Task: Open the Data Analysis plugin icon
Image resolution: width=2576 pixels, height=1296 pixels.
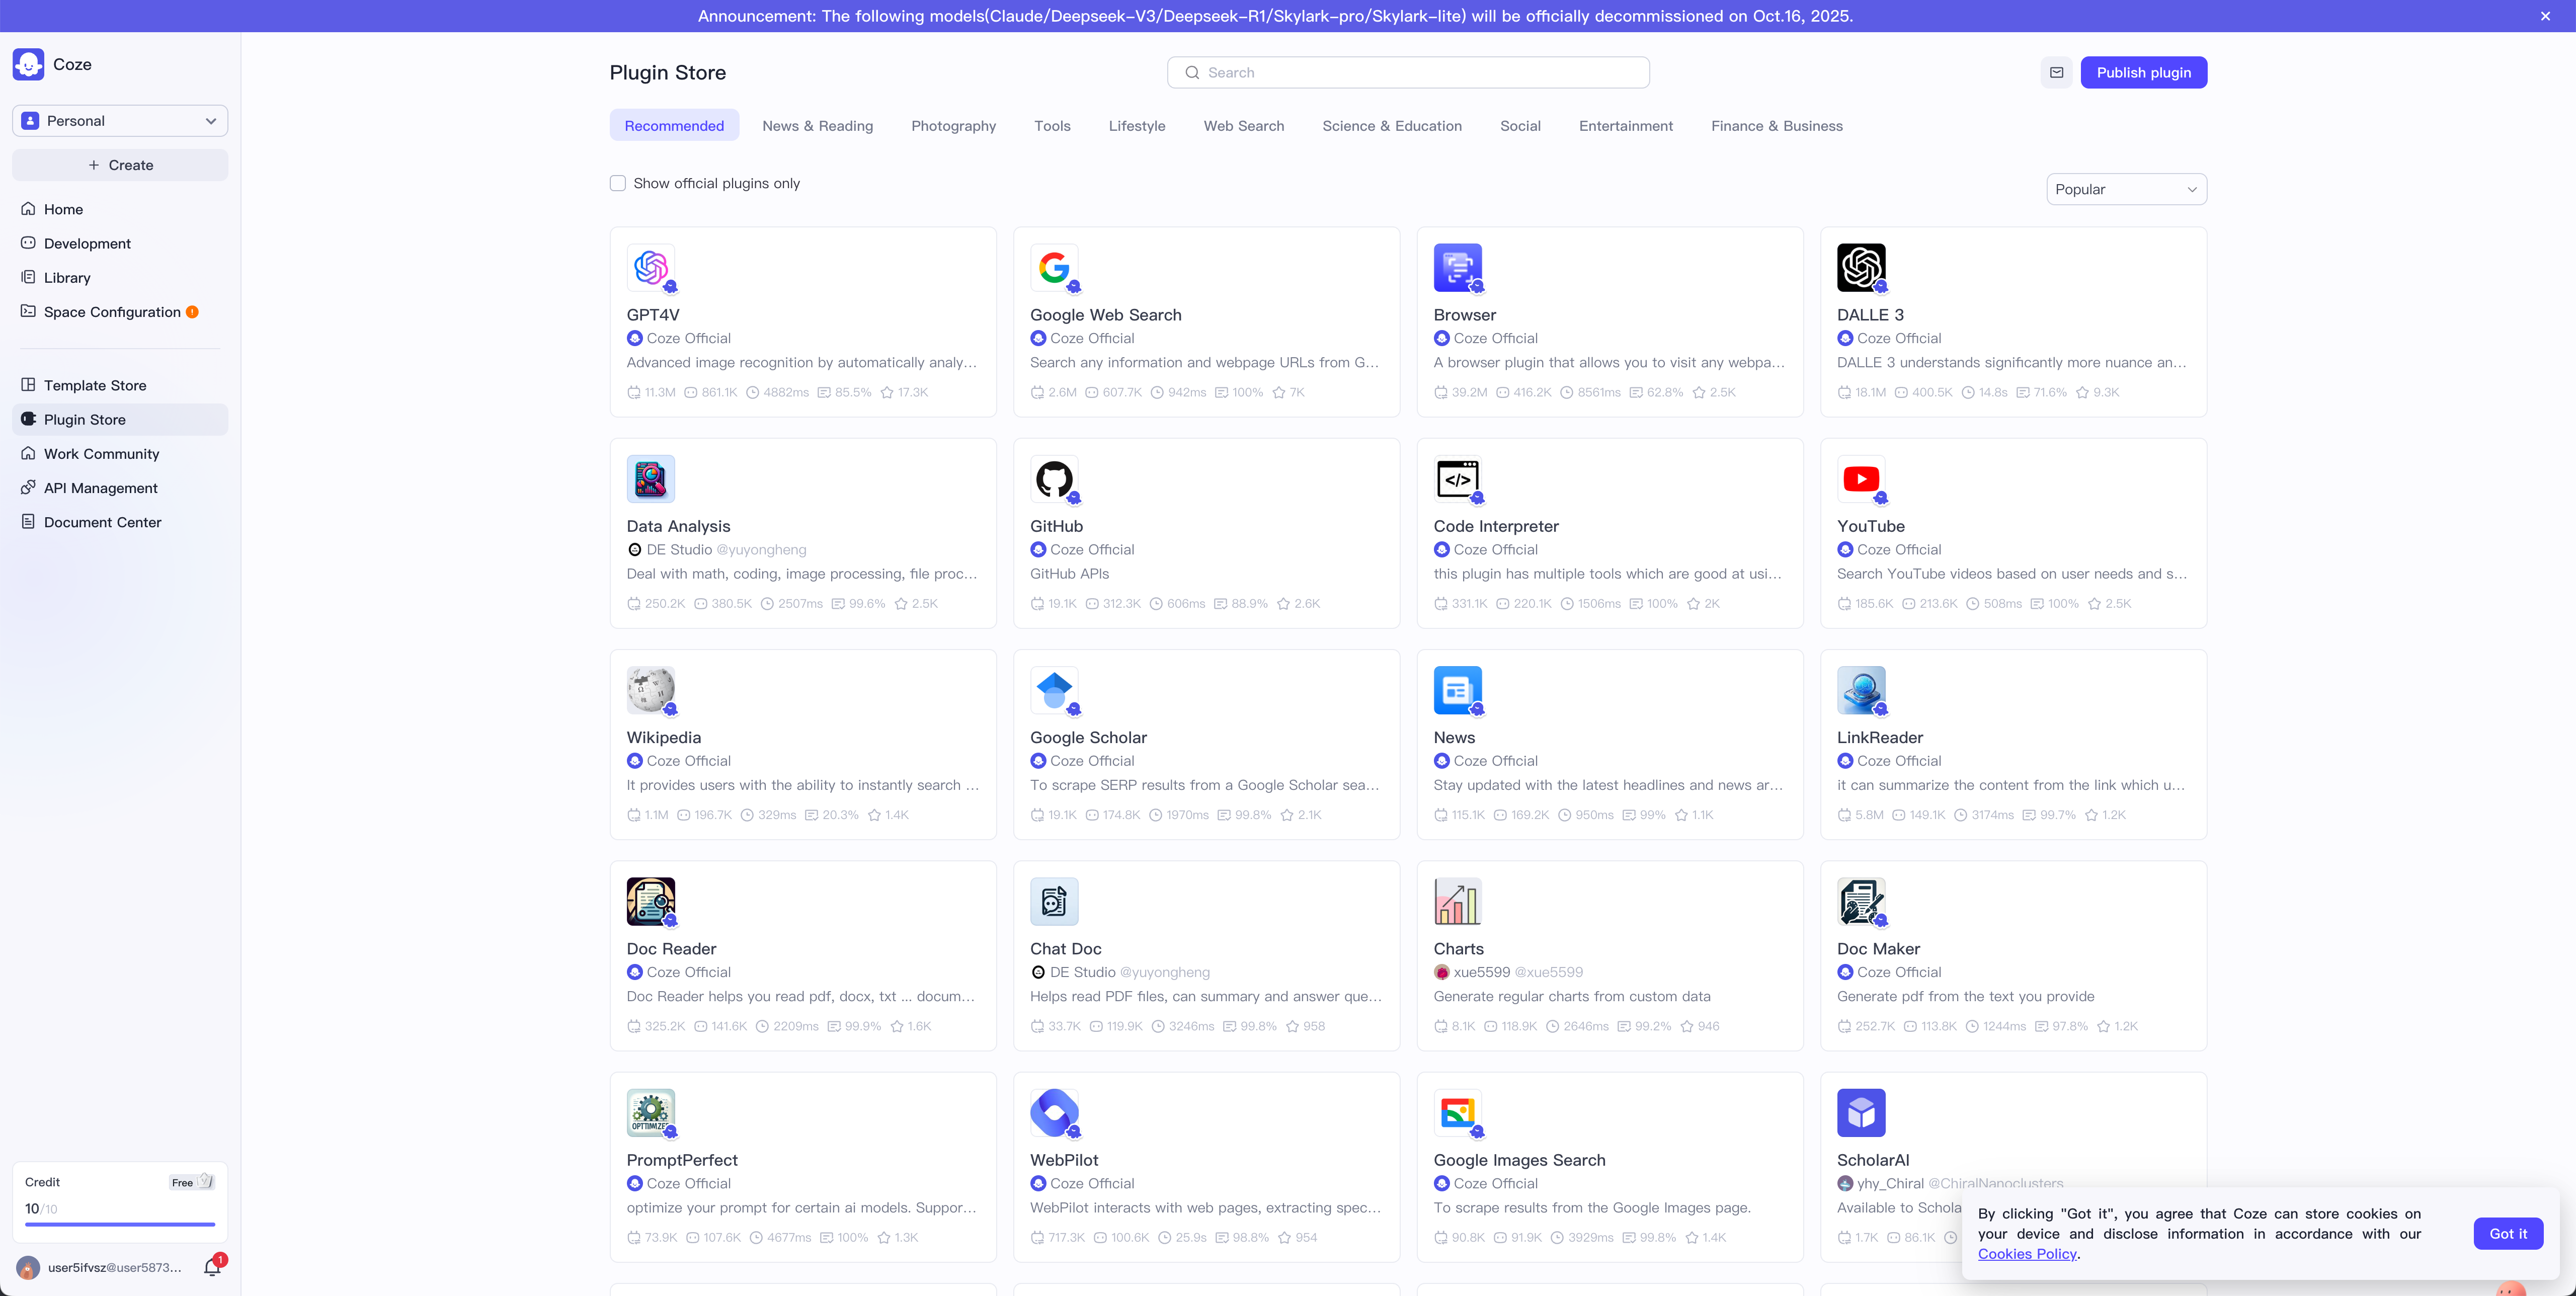Action: [x=651, y=479]
